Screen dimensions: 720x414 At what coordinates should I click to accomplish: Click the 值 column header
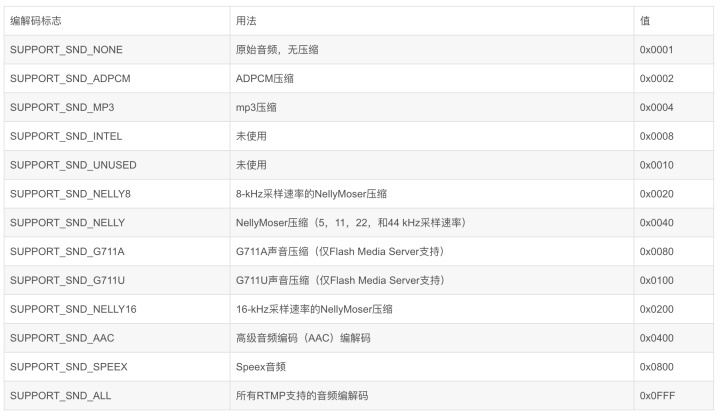point(645,21)
